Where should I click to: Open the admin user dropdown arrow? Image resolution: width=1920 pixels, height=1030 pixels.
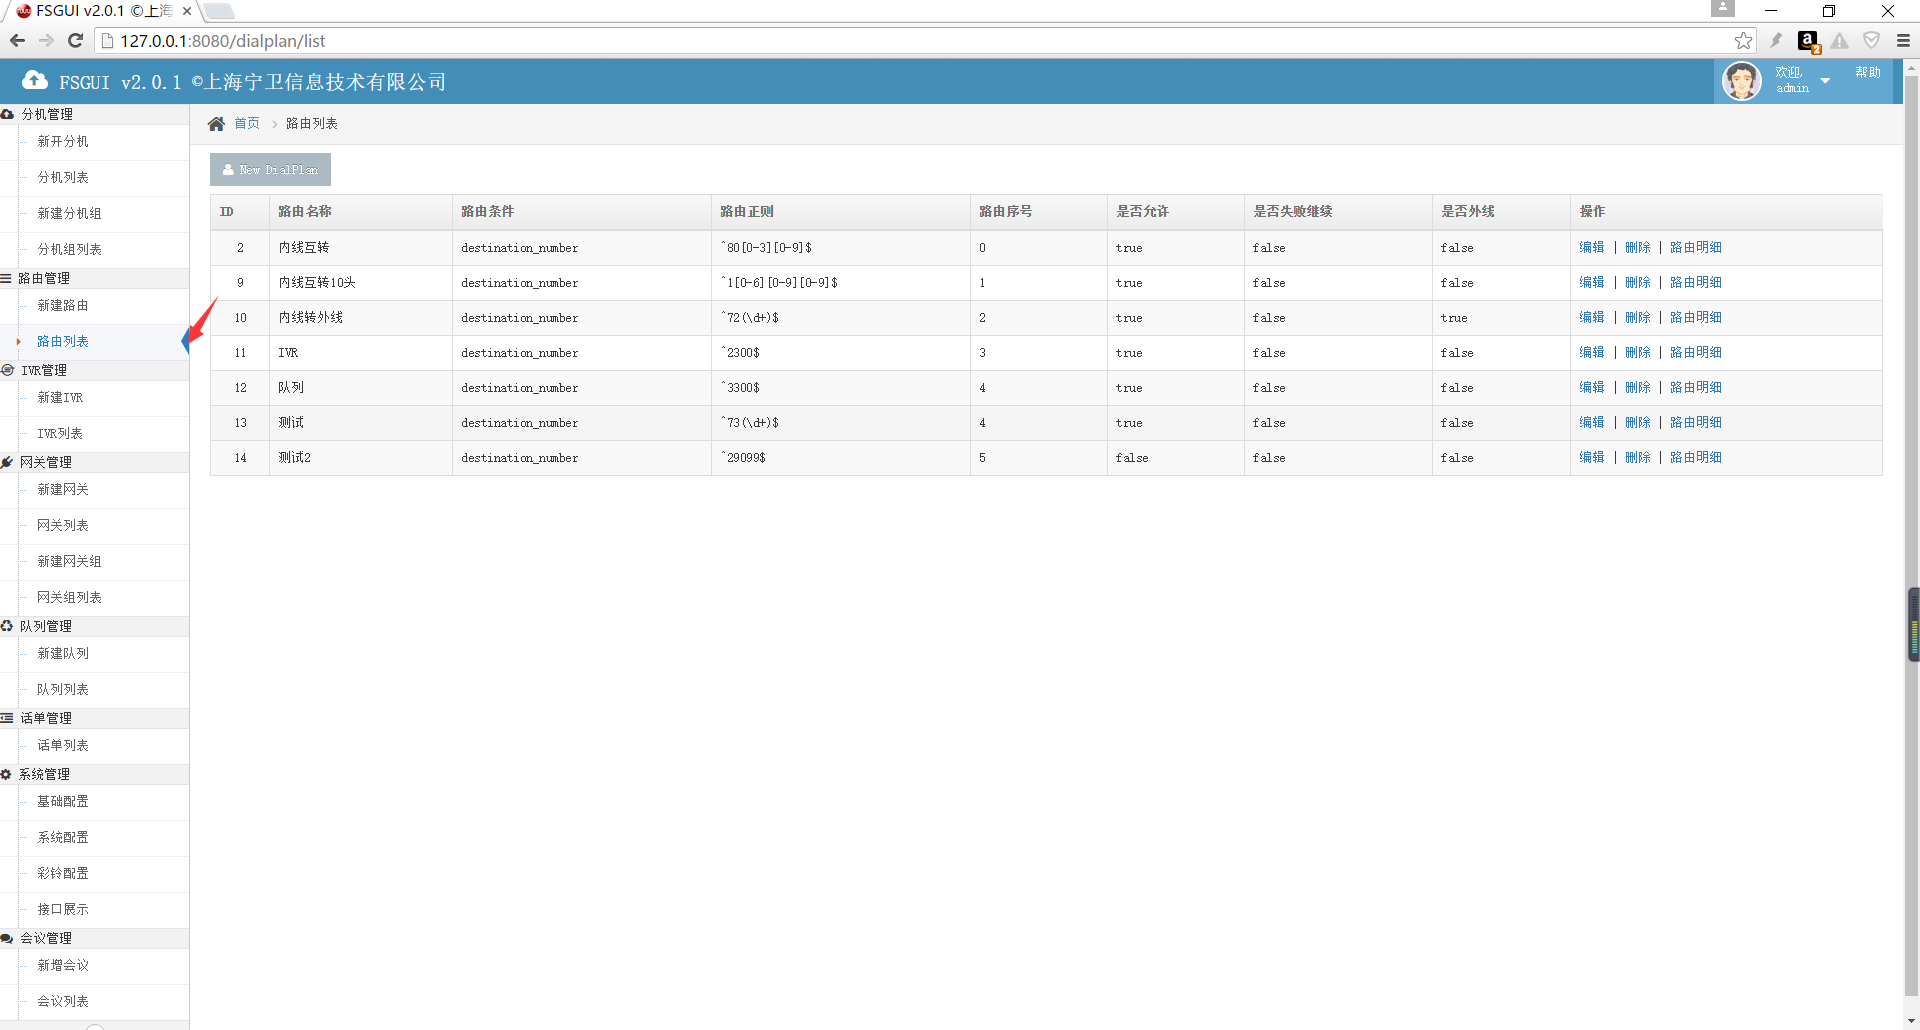click(x=1825, y=81)
